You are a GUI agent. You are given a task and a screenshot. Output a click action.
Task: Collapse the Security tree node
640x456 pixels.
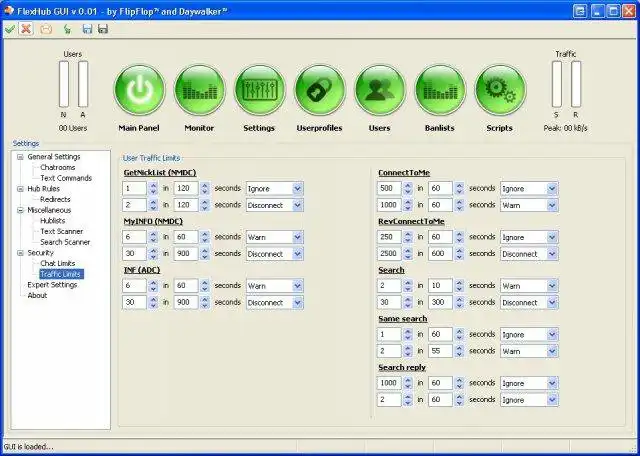pyautogui.click(x=20, y=253)
